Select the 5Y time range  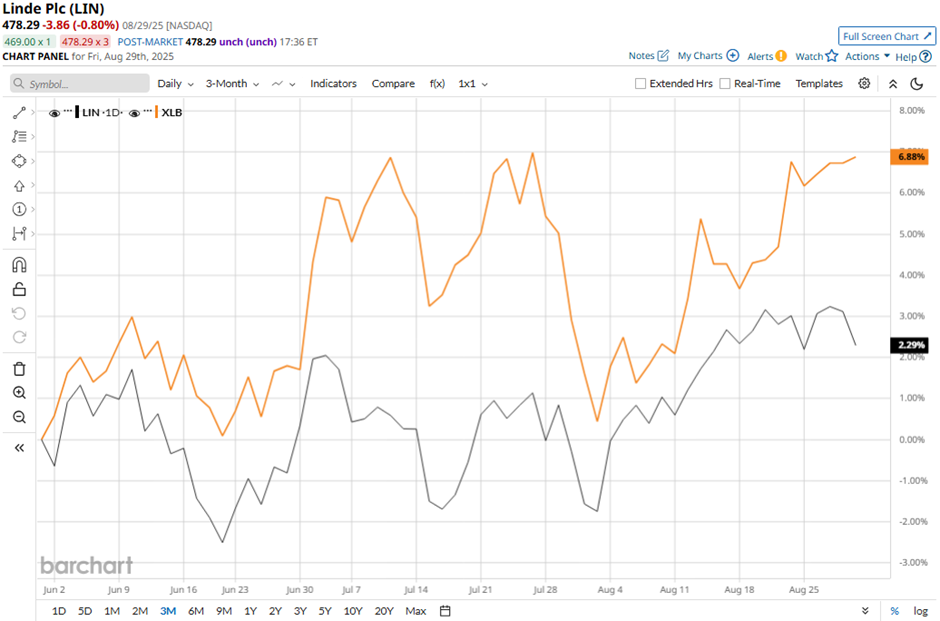click(x=325, y=611)
